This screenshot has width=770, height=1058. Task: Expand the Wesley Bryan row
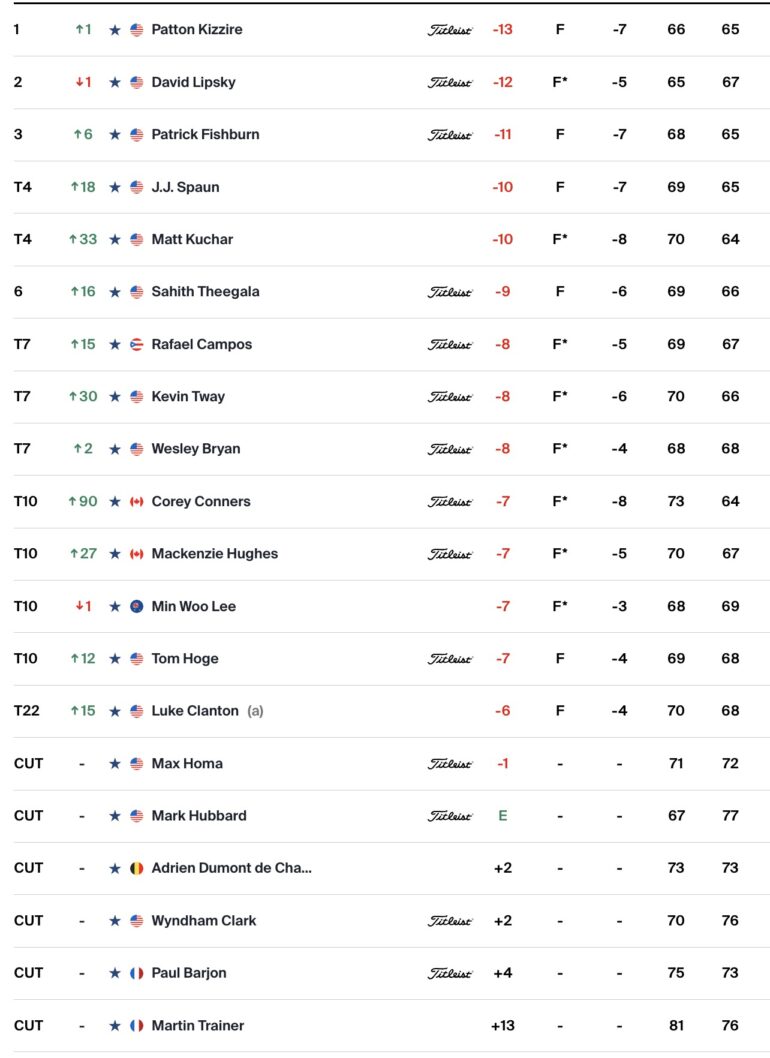click(391, 449)
